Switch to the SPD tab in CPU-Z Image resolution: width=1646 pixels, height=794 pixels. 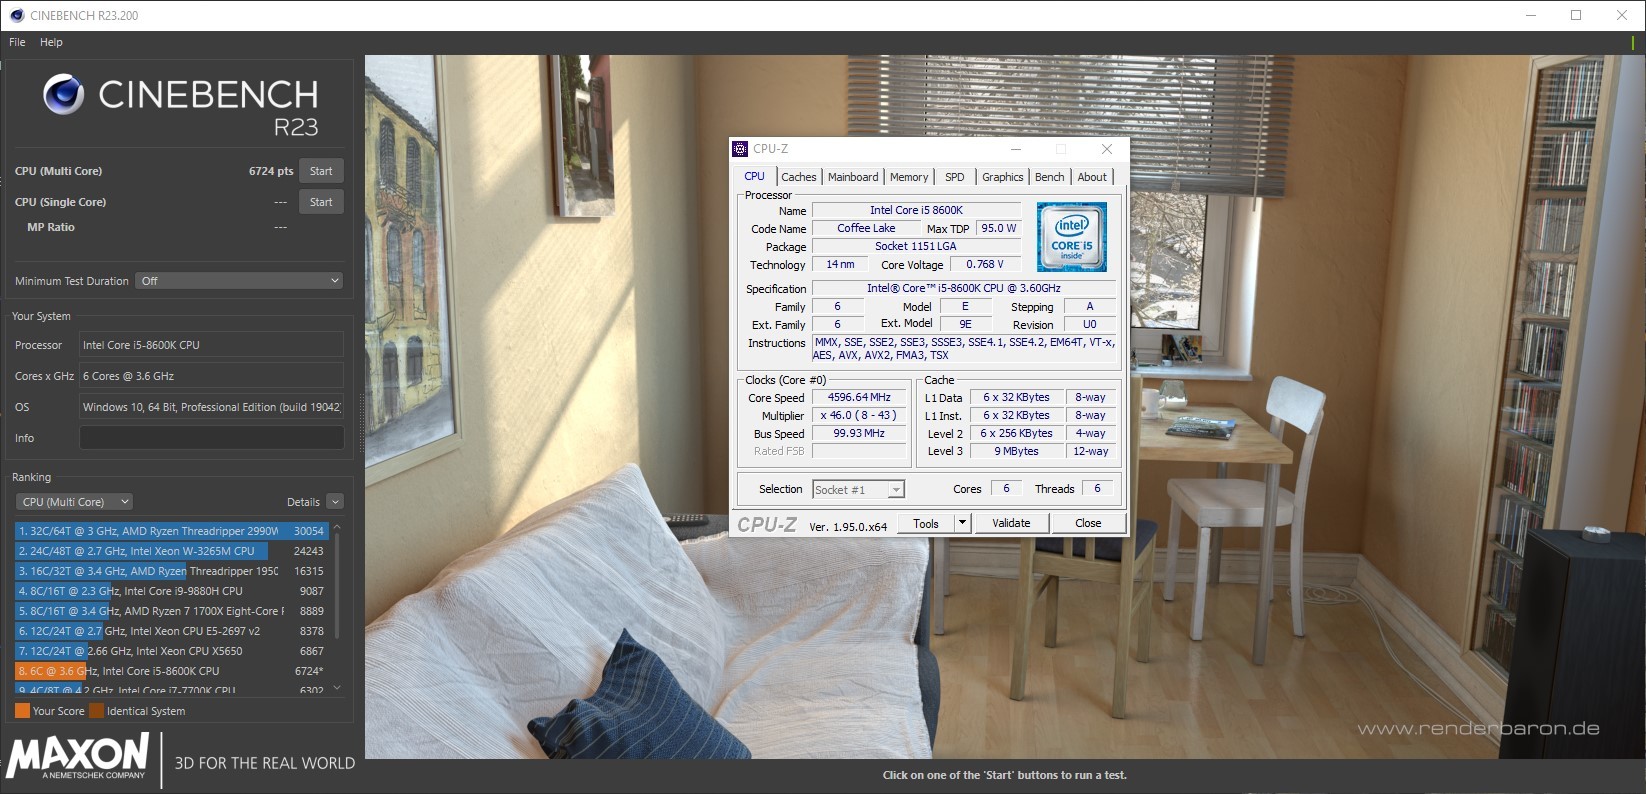pos(955,177)
